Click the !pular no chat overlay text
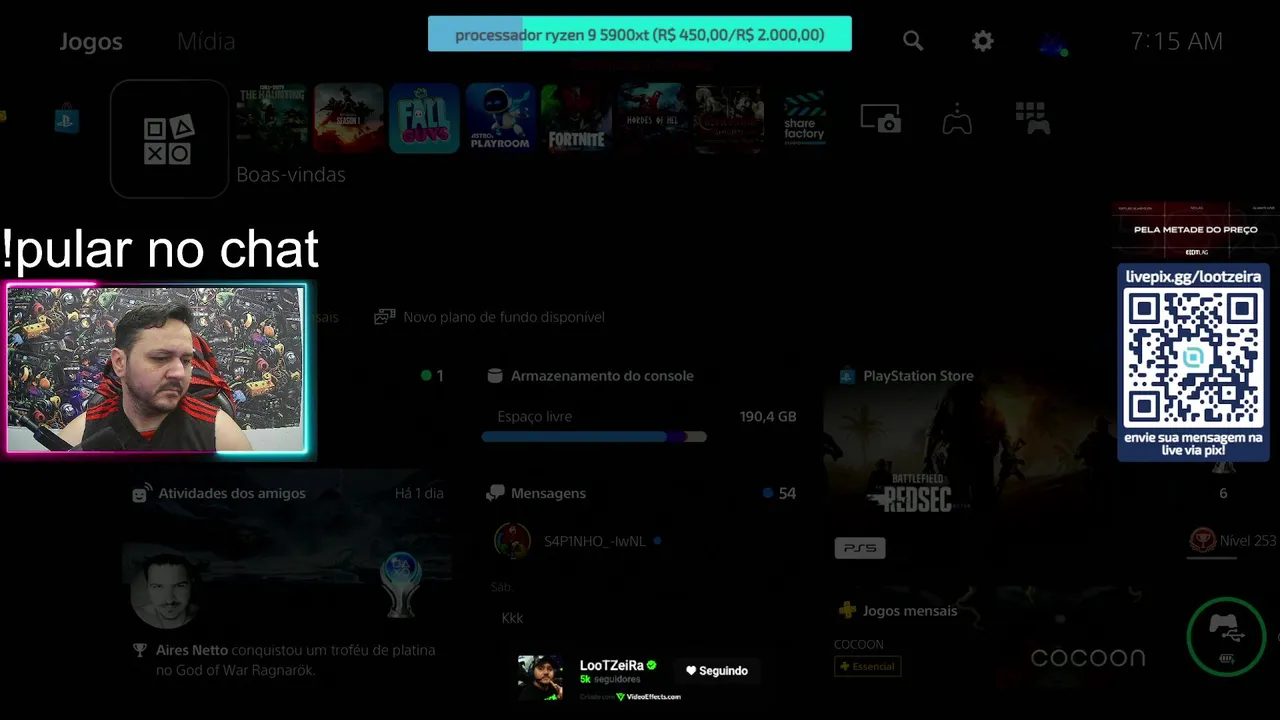 [160, 249]
